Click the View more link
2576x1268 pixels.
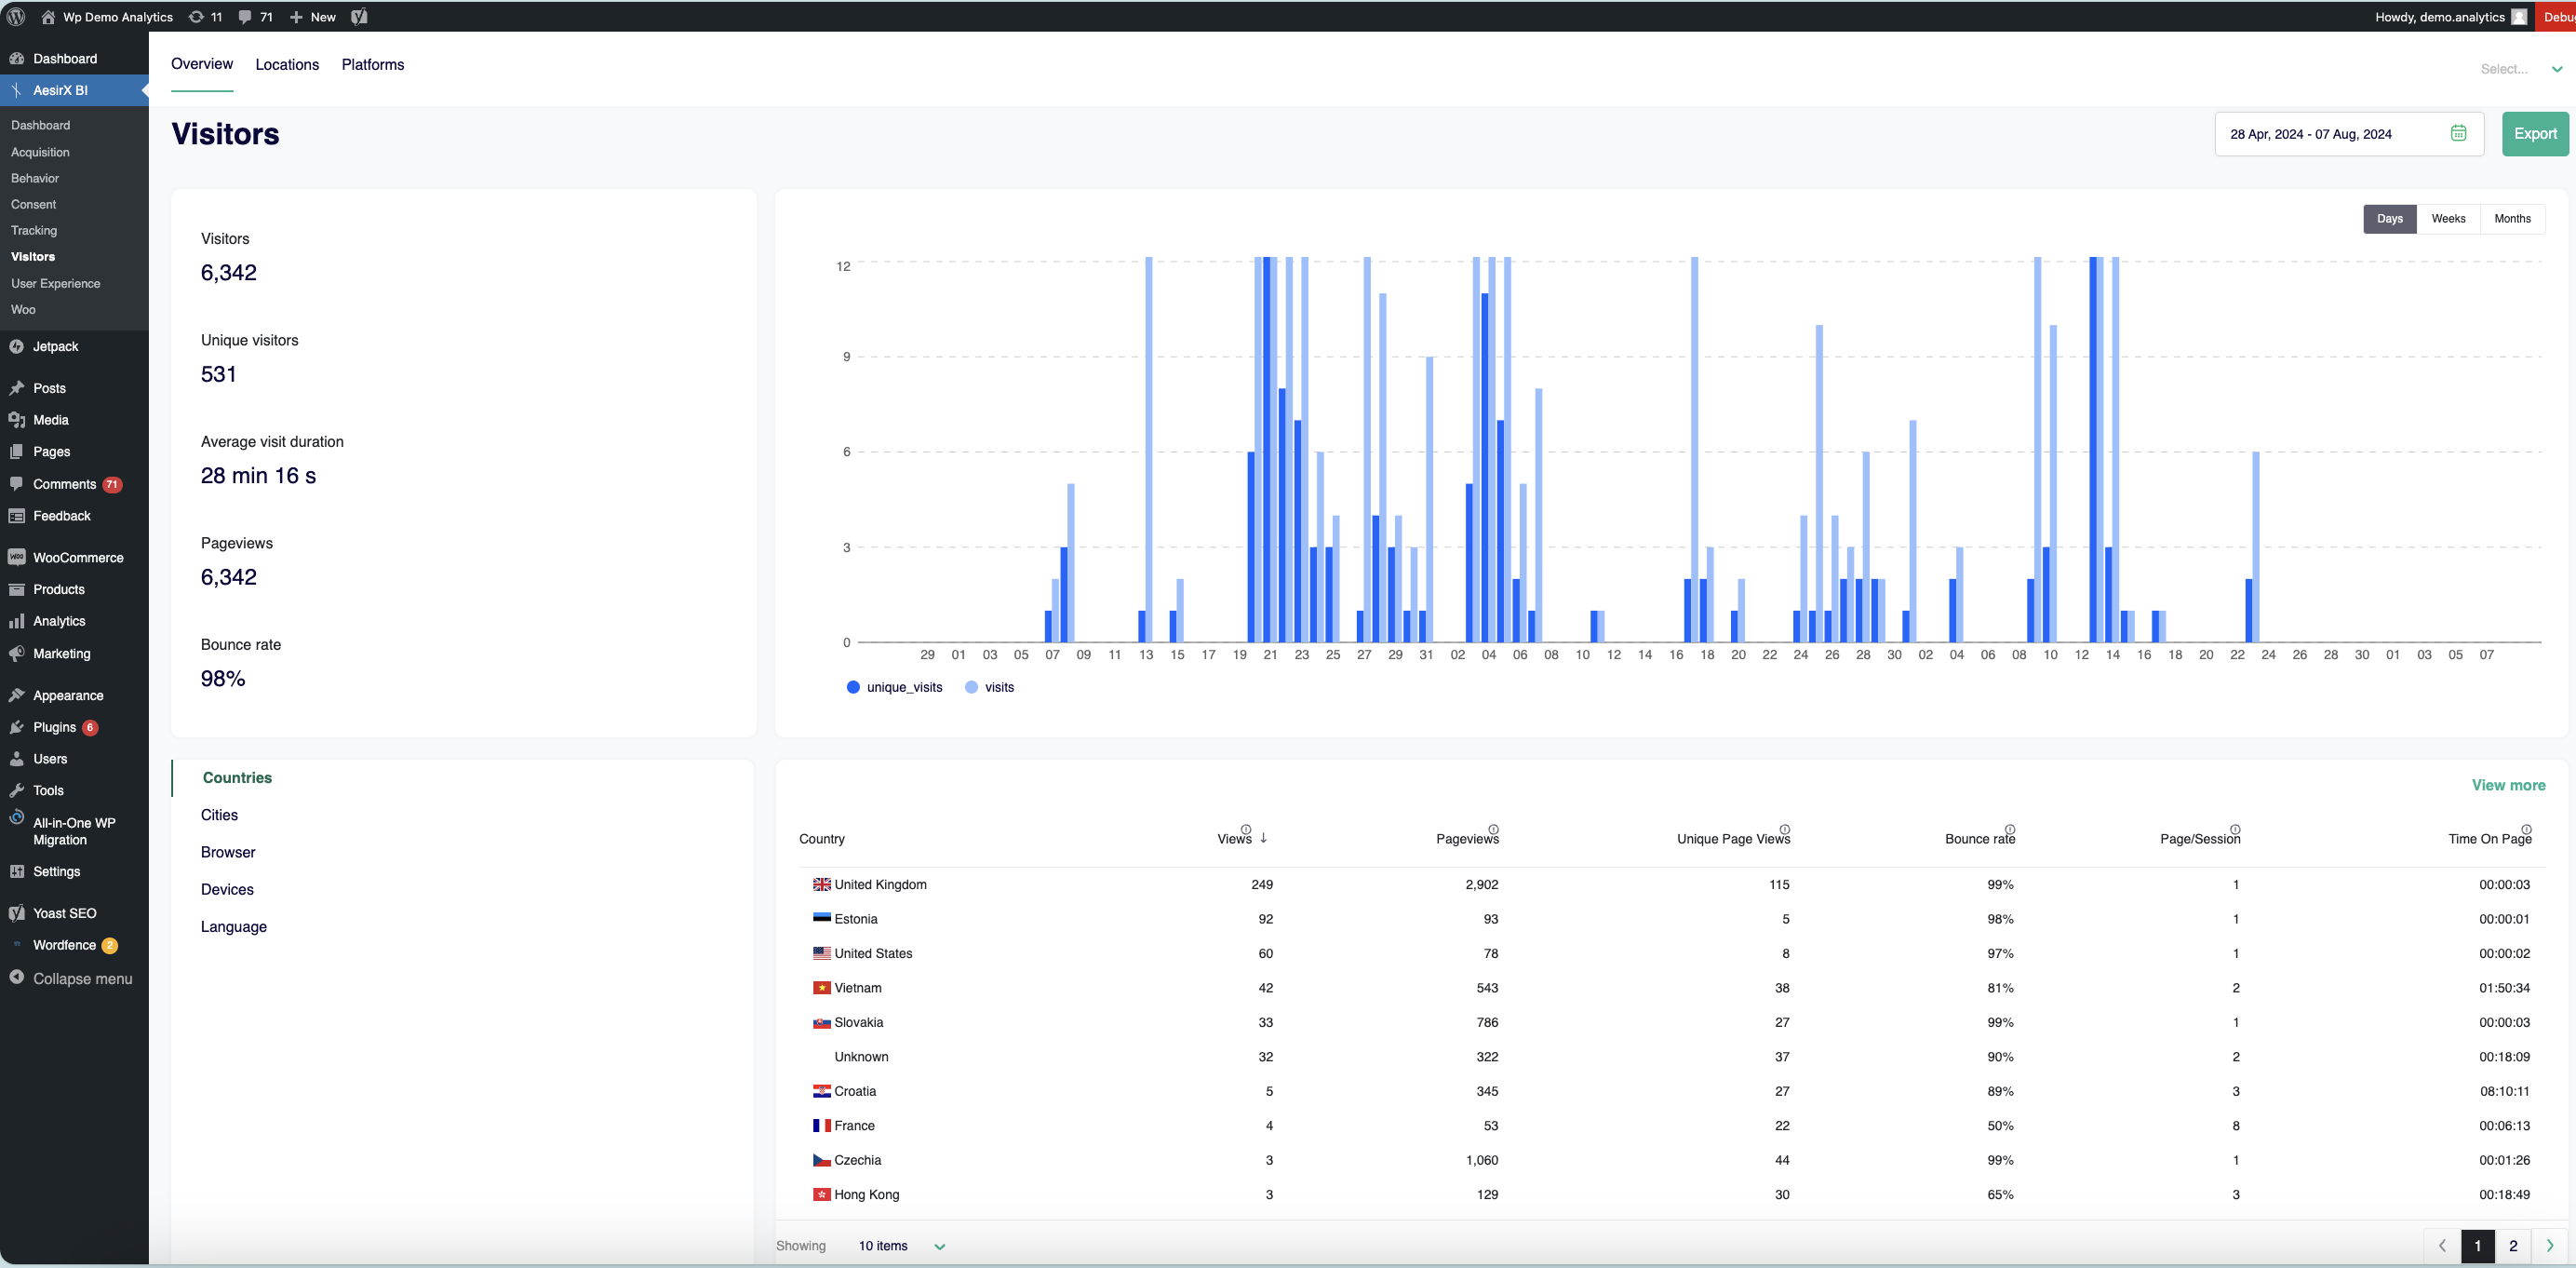(2508, 785)
